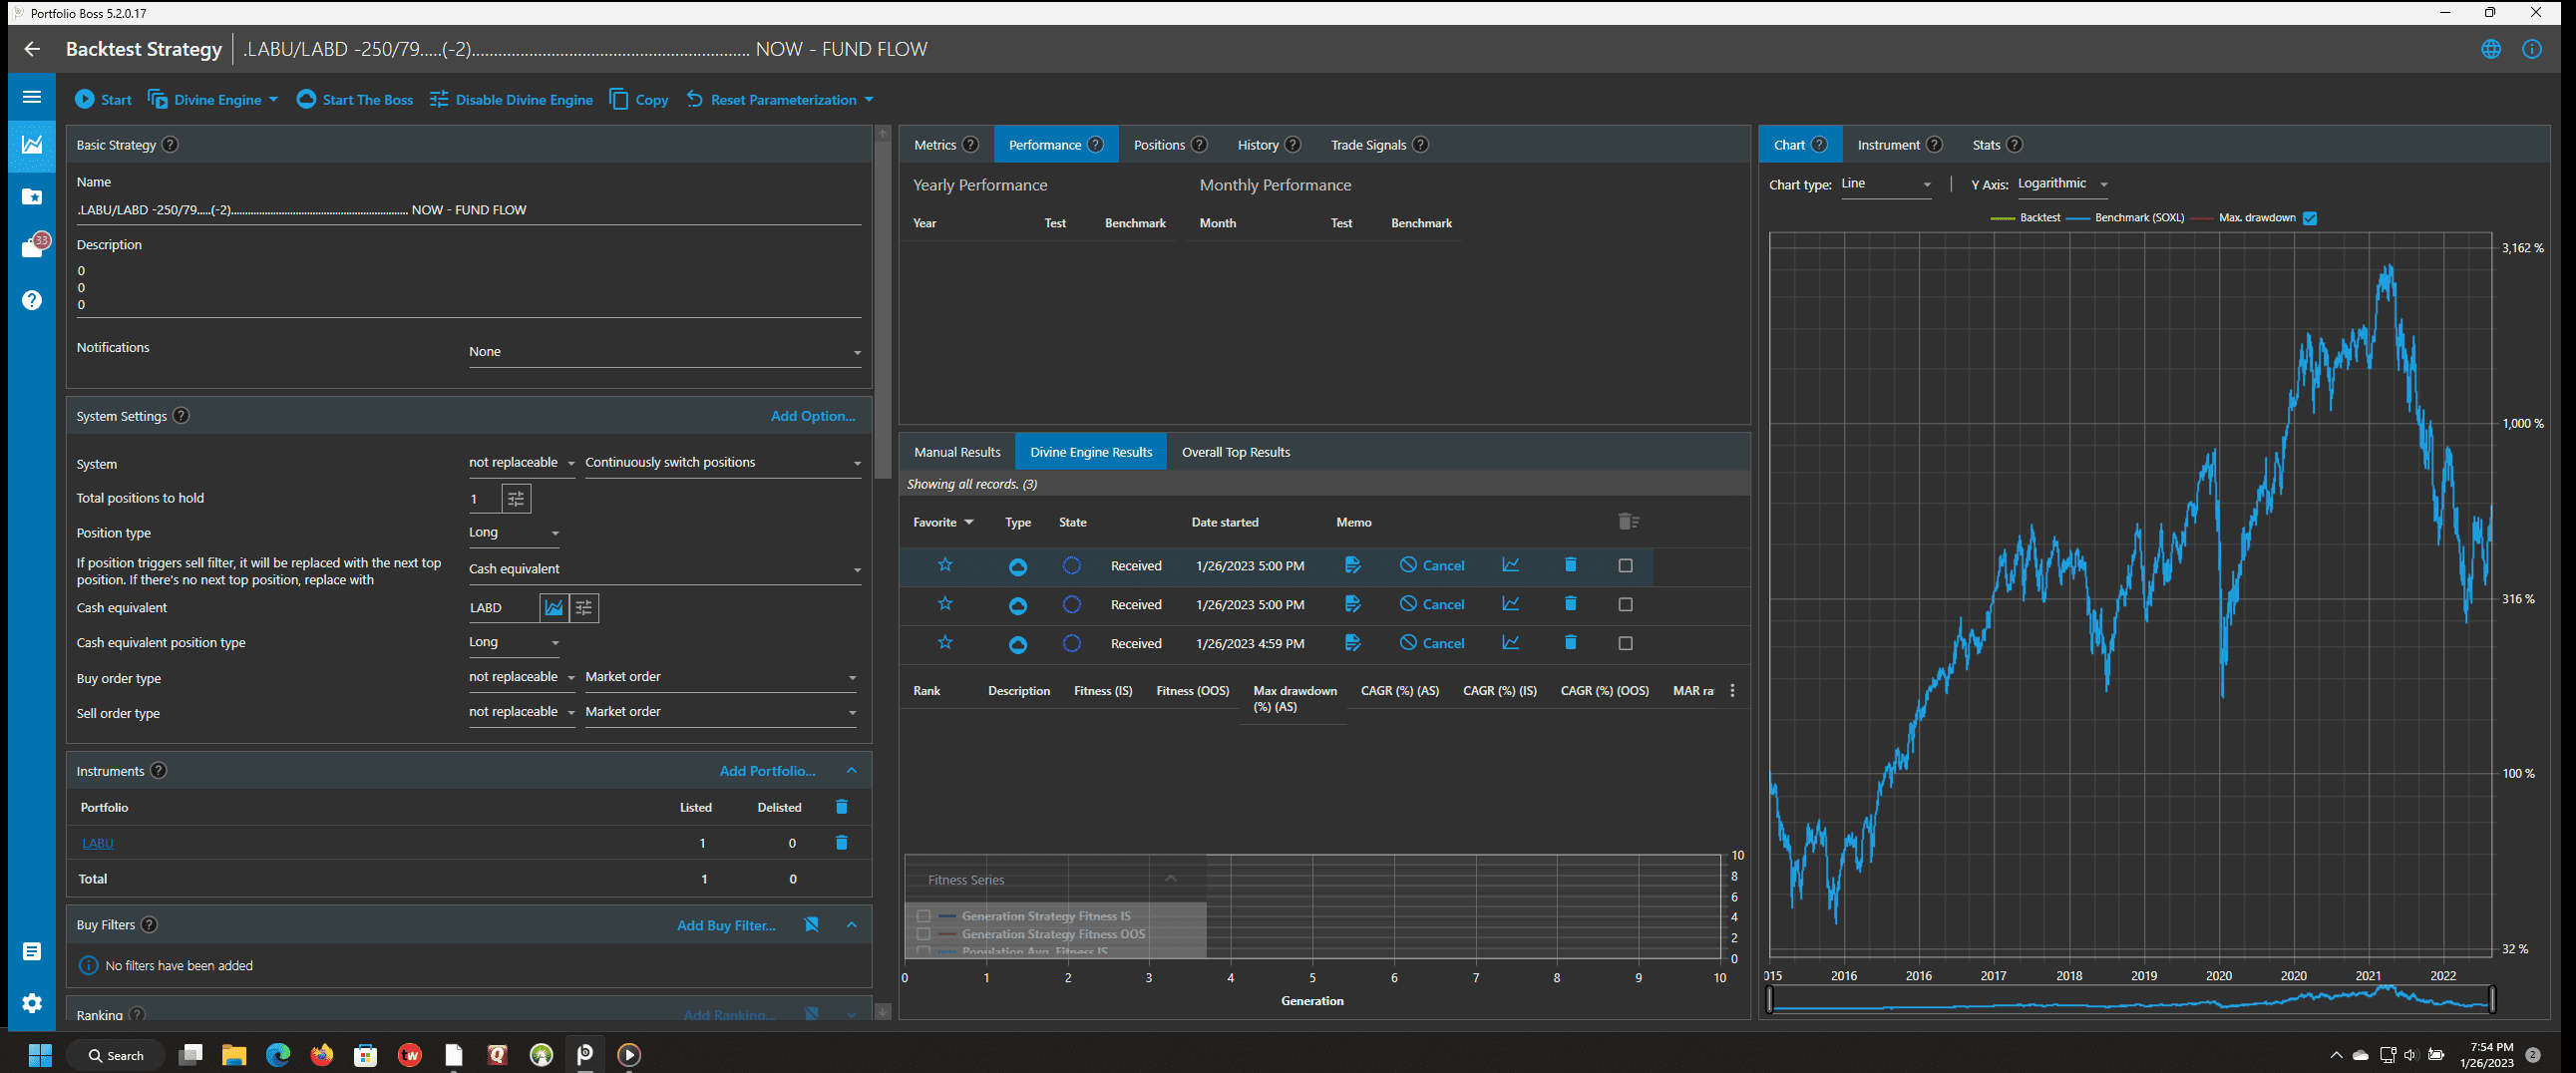The height and width of the screenshot is (1073, 2576).
Task: Open the Y Axis Logarithmic dropdown
Action: (x=2062, y=184)
